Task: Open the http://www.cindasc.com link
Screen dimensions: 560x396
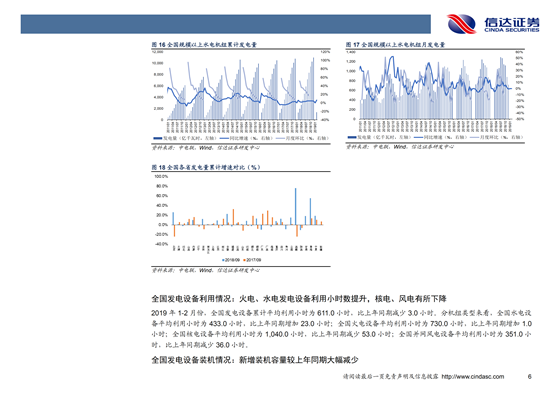Action: click(x=472, y=377)
